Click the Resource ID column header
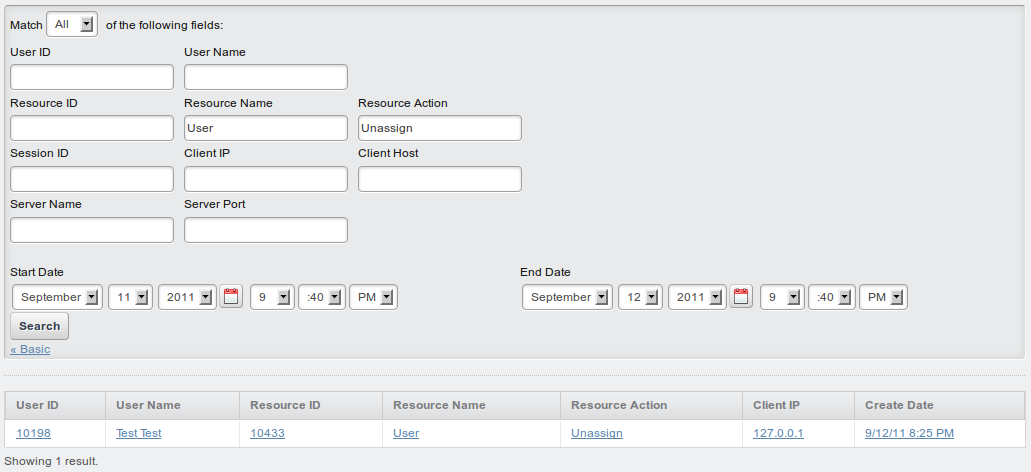 coord(311,406)
